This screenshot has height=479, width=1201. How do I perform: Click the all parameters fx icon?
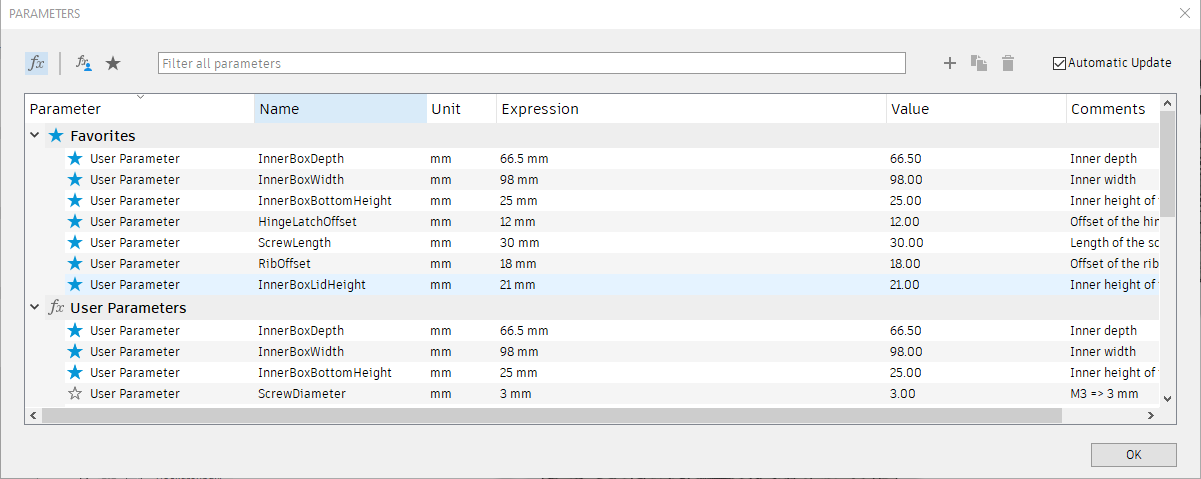tap(36, 63)
